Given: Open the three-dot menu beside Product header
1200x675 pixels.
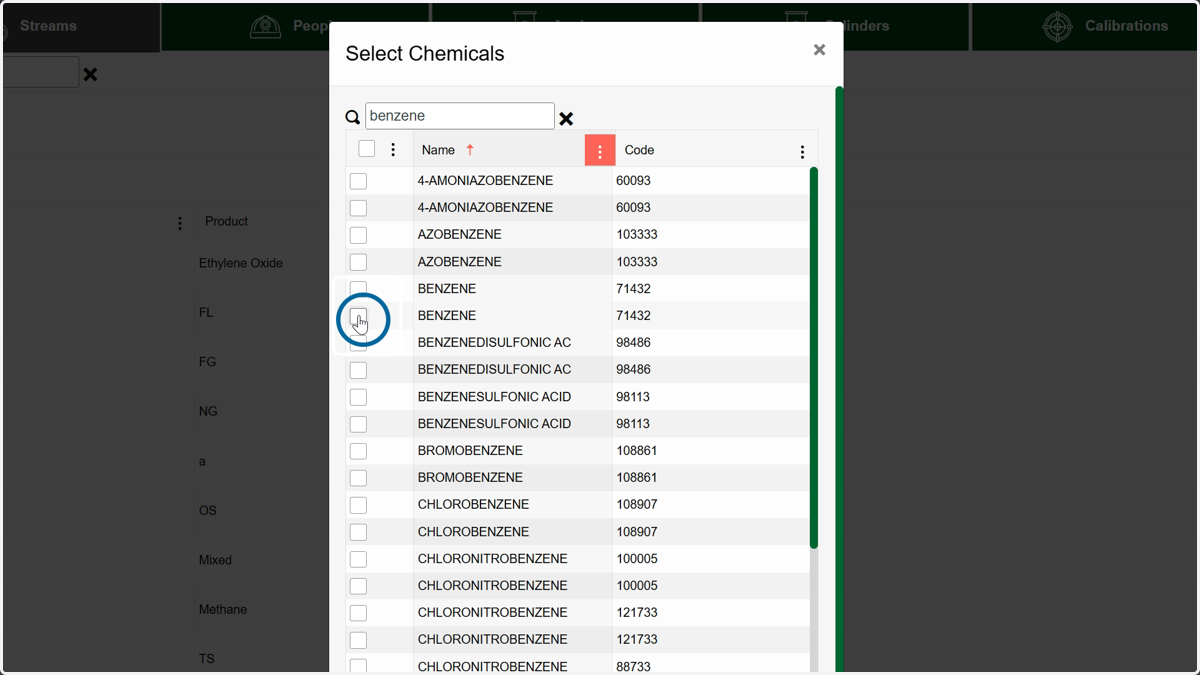Looking at the screenshot, I should point(180,223).
